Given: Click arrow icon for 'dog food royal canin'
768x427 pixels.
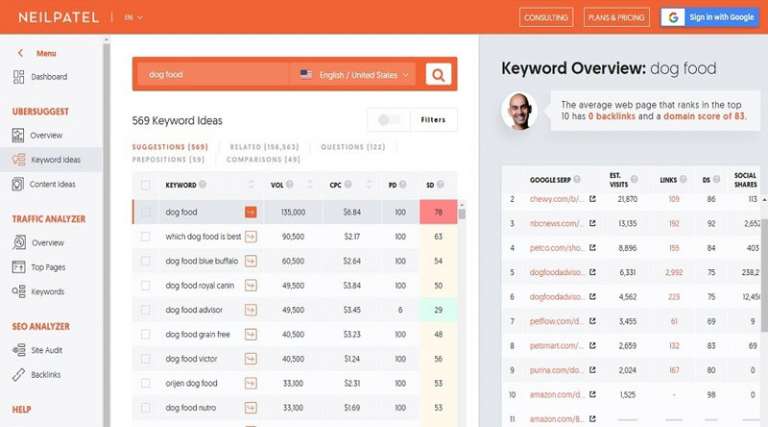Looking at the screenshot, I should tap(251, 285).
